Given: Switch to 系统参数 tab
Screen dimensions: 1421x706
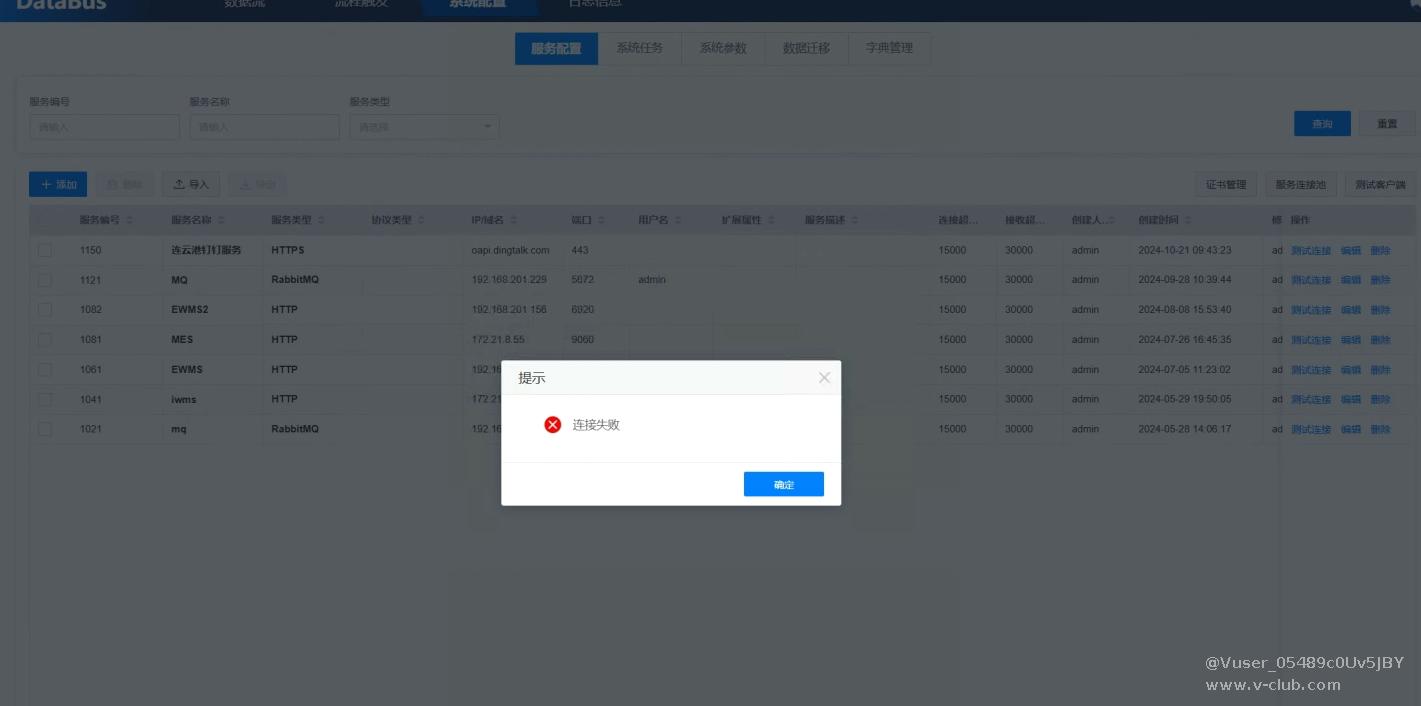Looking at the screenshot, I should click(723, 48).
